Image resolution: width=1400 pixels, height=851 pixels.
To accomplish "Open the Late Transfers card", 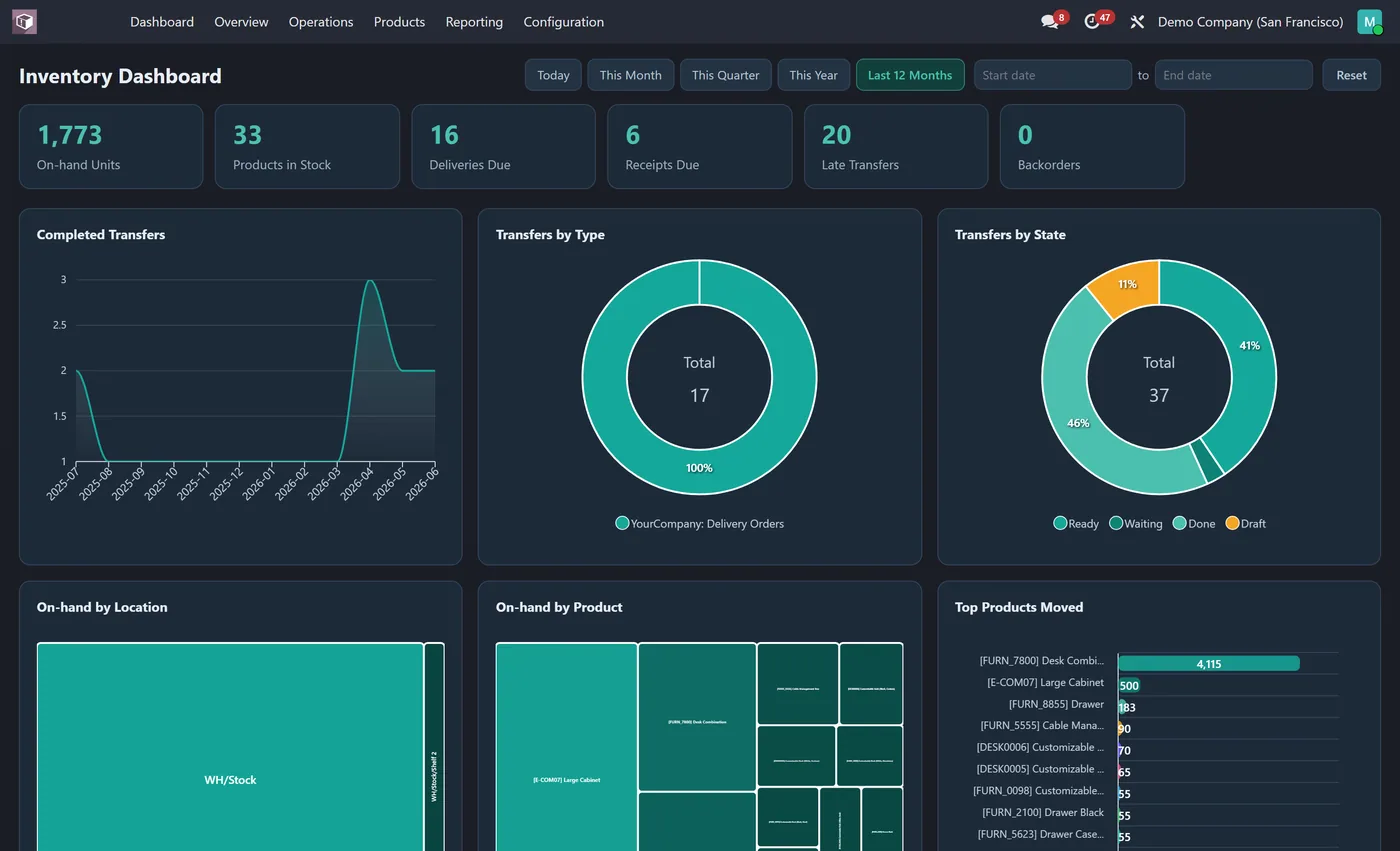I will [x=896, y=146].
